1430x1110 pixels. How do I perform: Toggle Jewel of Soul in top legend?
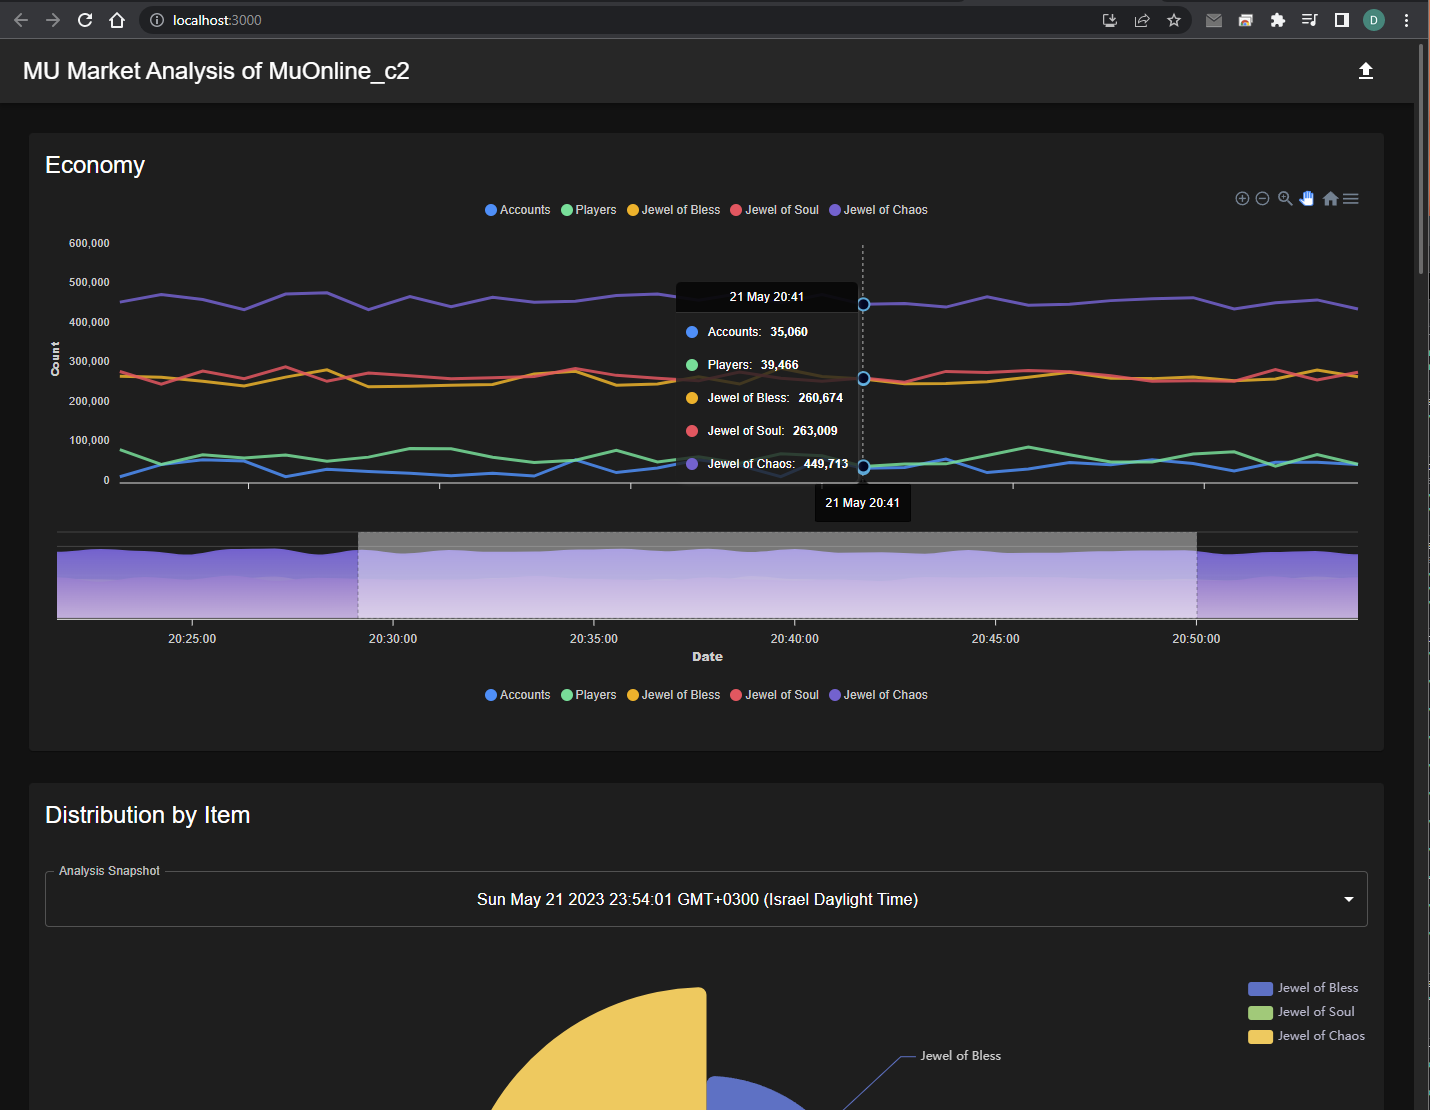tap(775, 210)
